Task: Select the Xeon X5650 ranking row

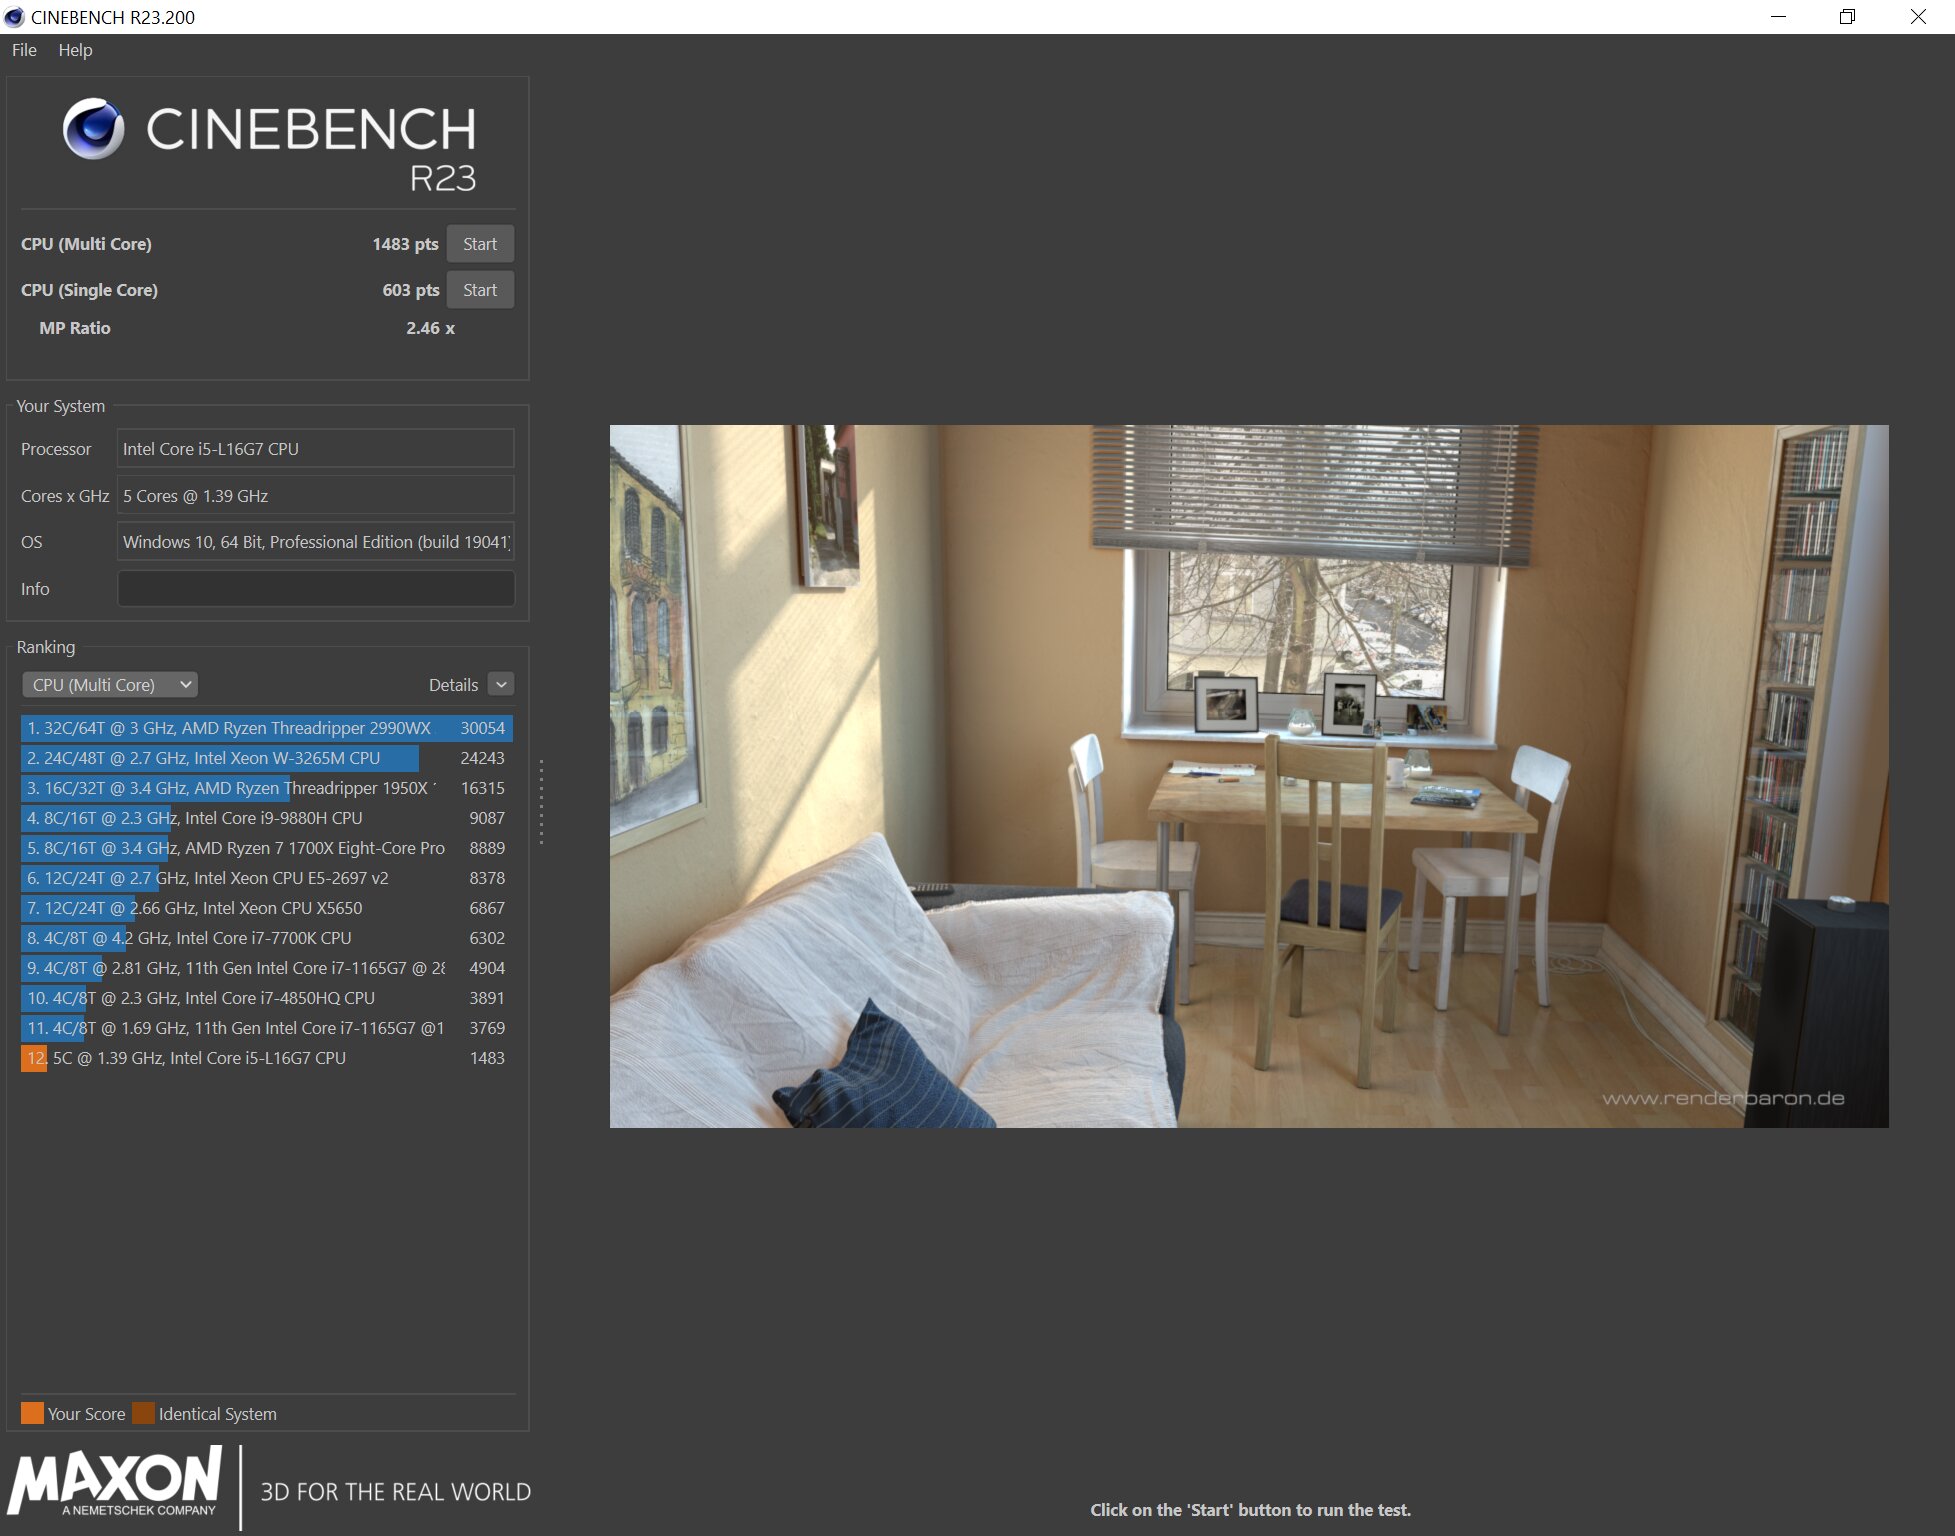Action: (x=267, y=908)
